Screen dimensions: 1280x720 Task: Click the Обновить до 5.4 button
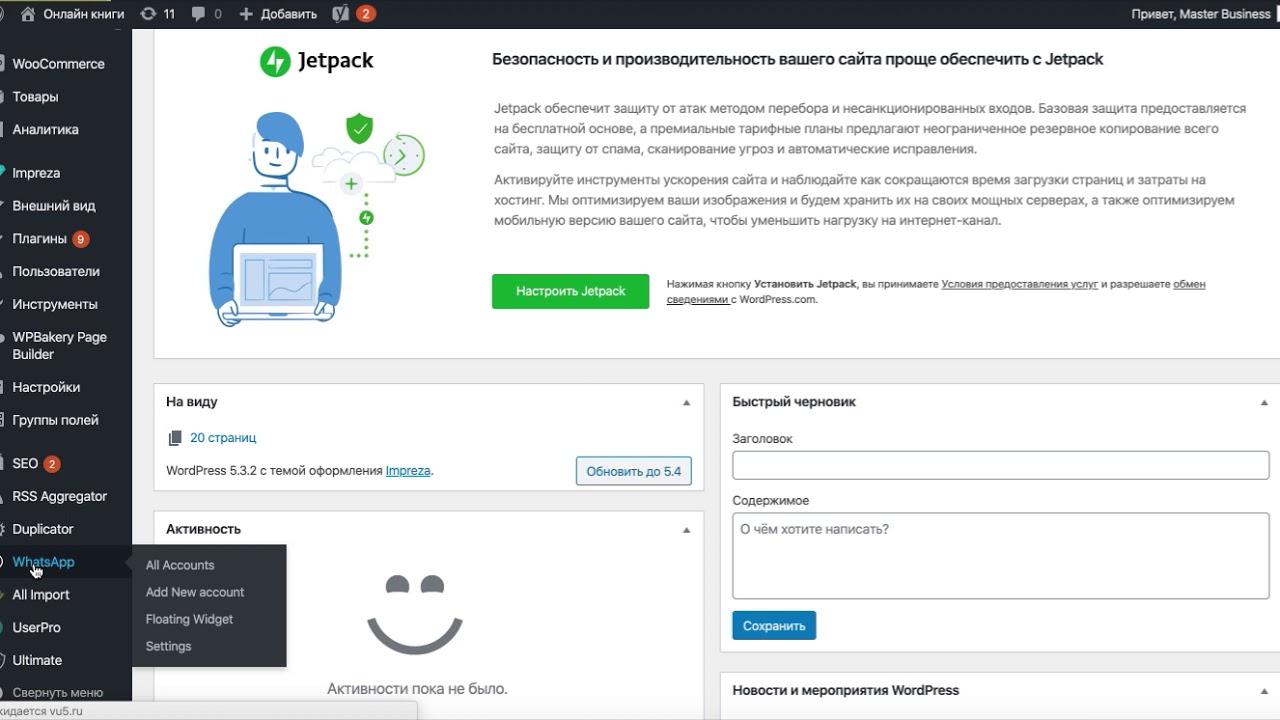(x=634, y=471)
